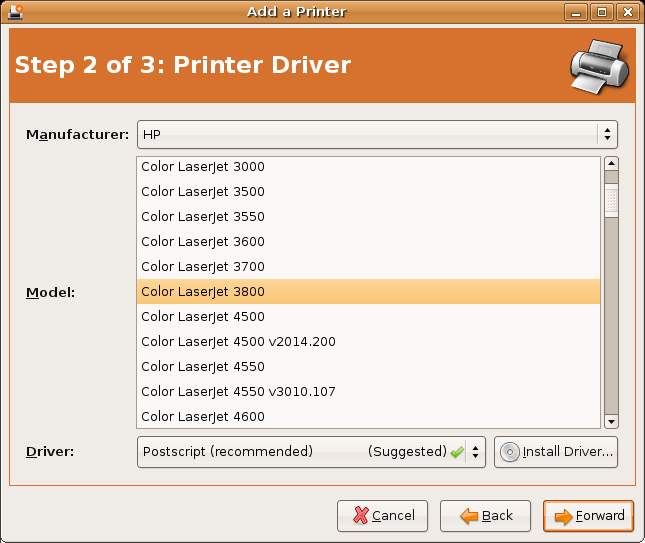Select highlighted Color LaserJet 3800 row
The width and height of the screenshot is (645, 543).
(369, 292)
